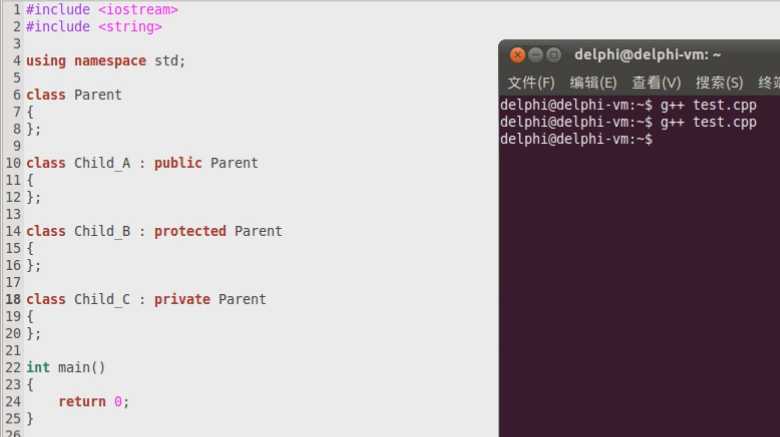Image resolution: width=780 pixels, height=437 pixels.
Task: Click line number 22 in the gutter
Action: 13,367
